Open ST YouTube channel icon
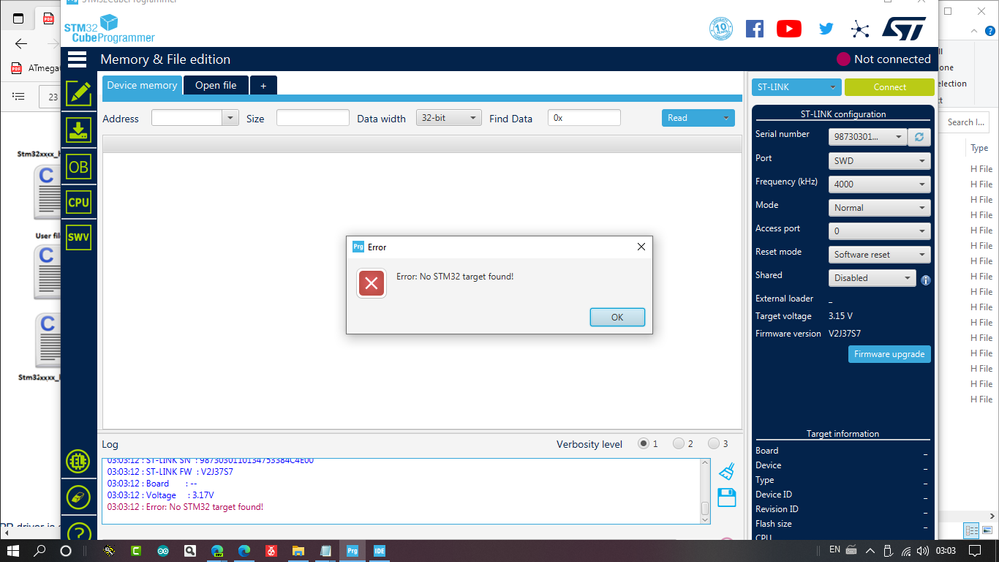The image size is (999, 562). coord(789,29)
